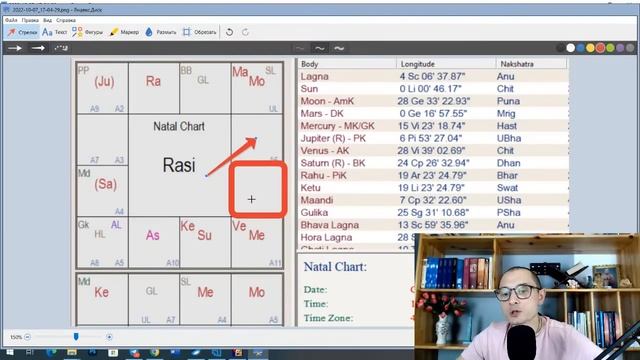Screen dimensions: 640x360
Task: Open Task View on the taskbar
Action: click(29, 352)
